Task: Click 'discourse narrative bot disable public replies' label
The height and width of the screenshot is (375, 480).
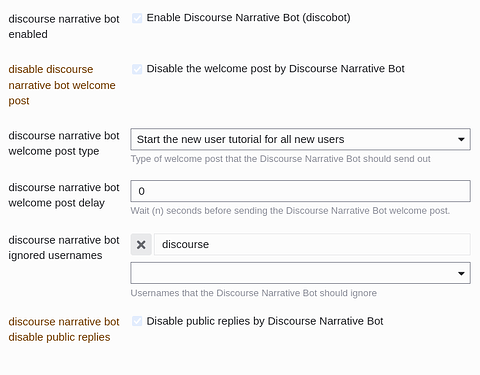Action: pos(64,329)
